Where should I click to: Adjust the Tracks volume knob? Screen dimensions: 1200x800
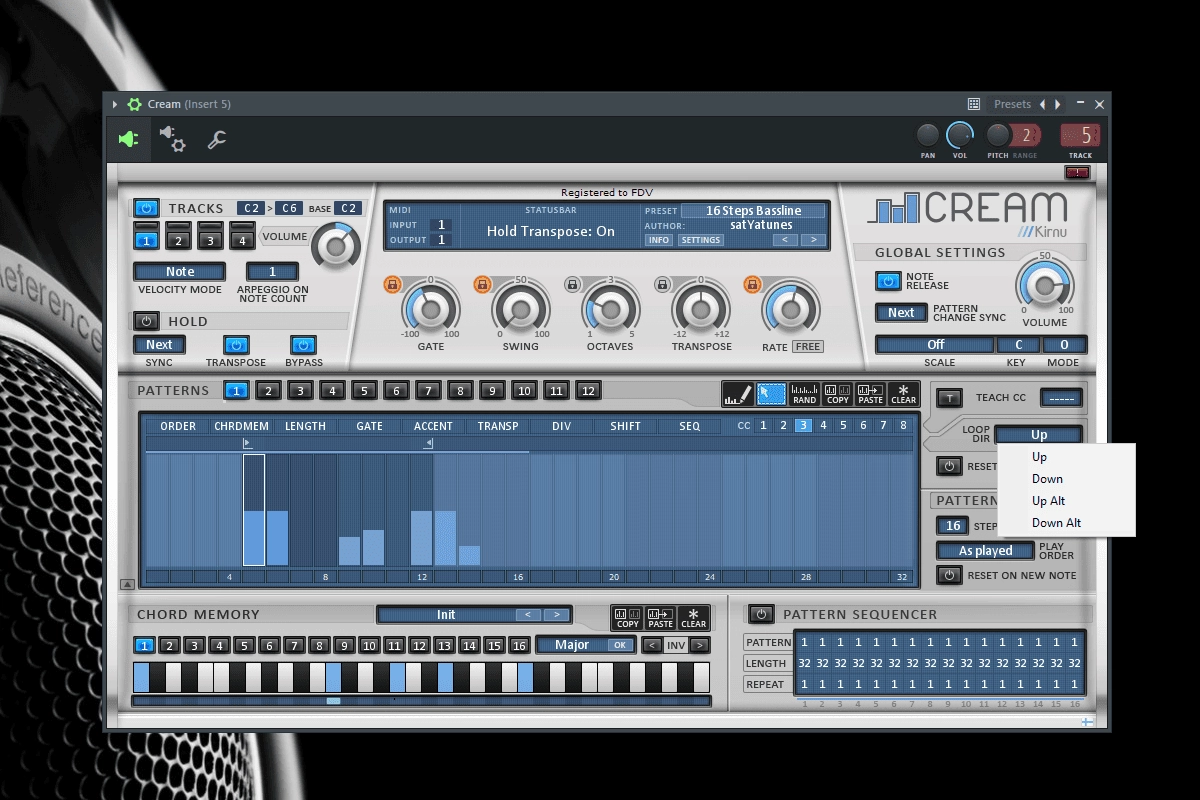coord(334,245)
